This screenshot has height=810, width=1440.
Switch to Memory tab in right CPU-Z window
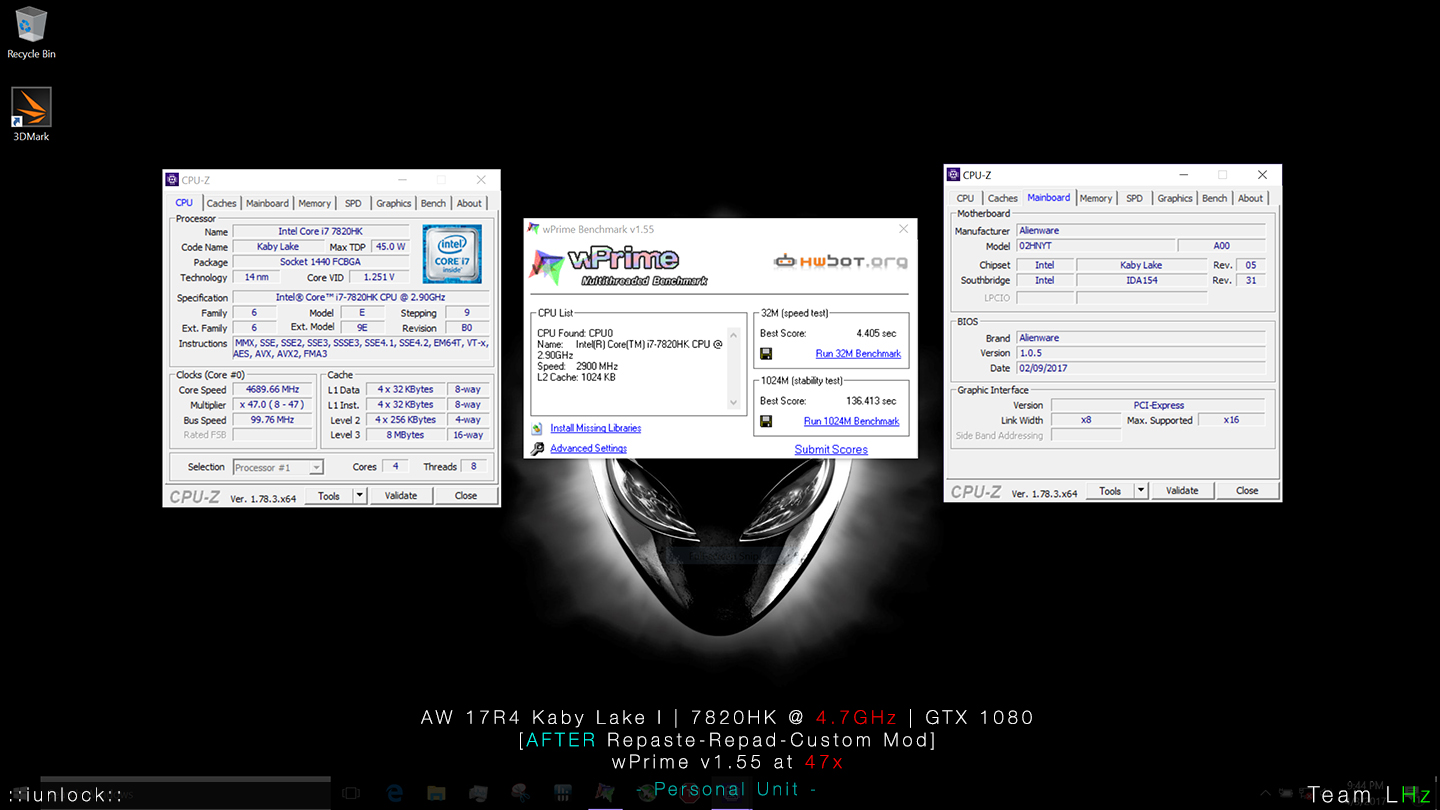point(1095,198)
